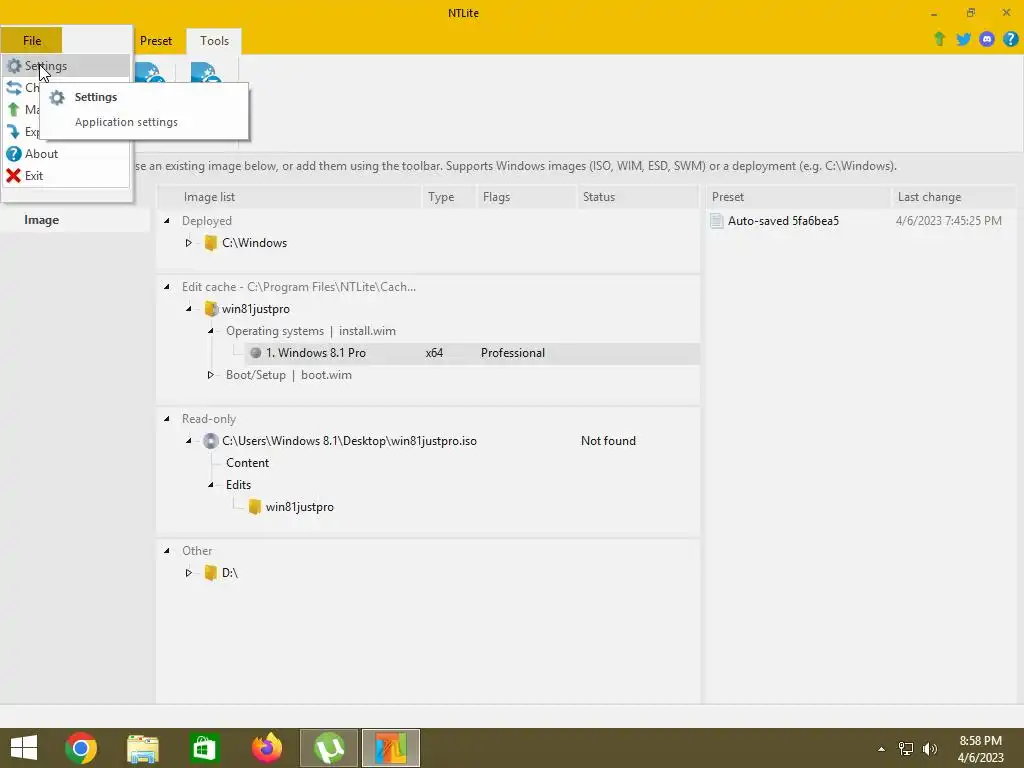Switch to the Preset tab
Image resolution: width=1024 pixels, height=768 pixels.
pos(155,40)
